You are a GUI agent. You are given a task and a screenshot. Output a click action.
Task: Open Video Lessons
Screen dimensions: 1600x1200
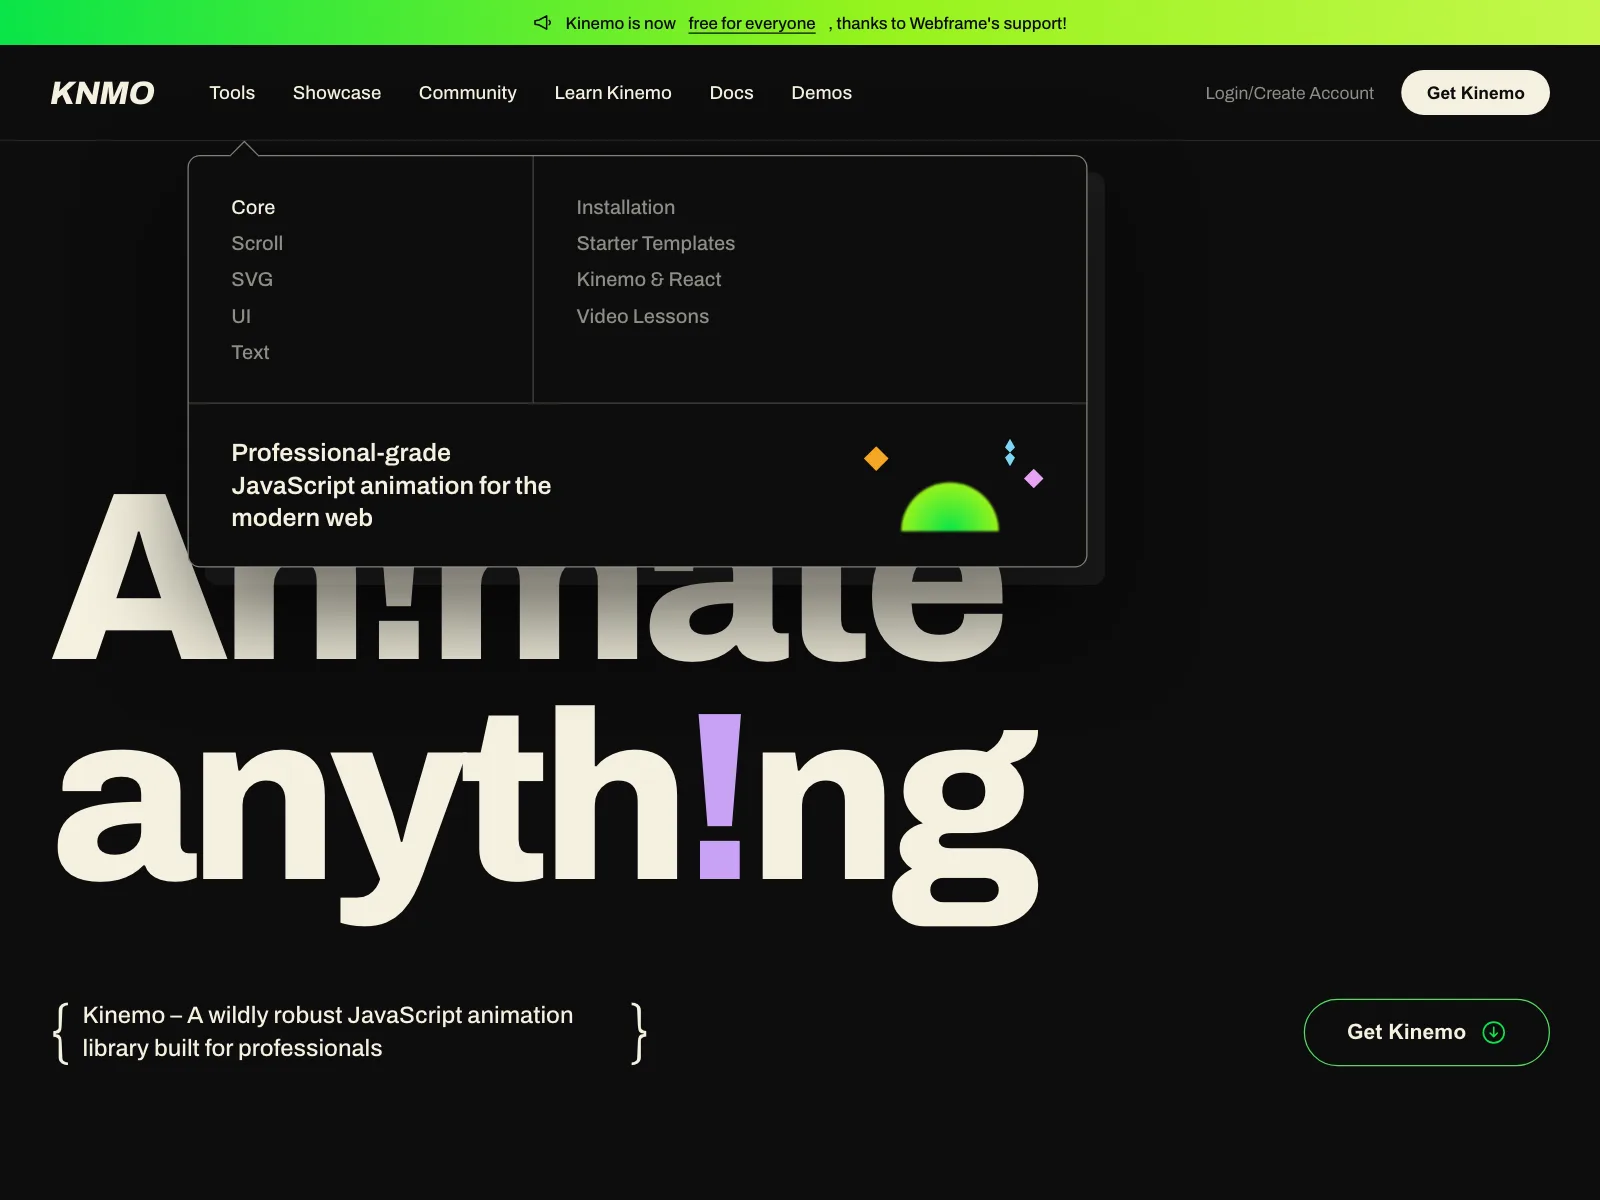coord(643,316)
